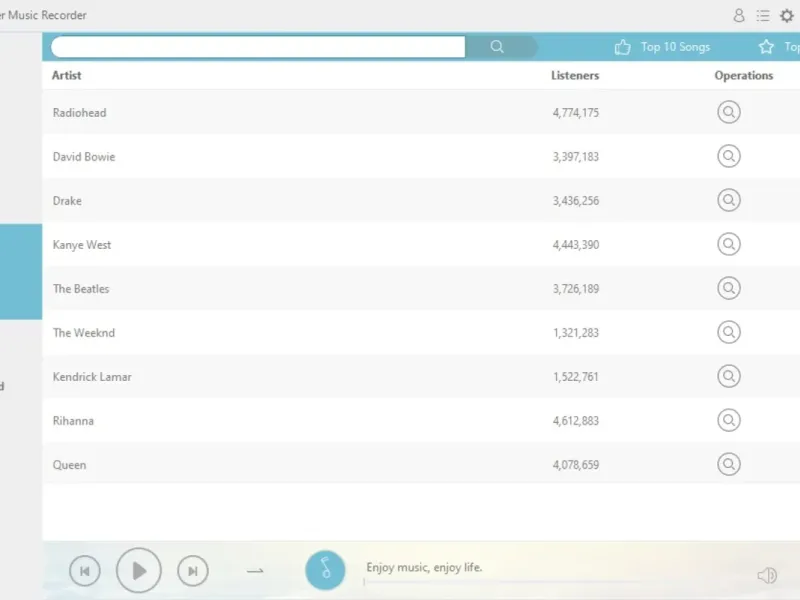Click search icon in Drake row
Screen dimensions: 800x600
click(729, 199)
